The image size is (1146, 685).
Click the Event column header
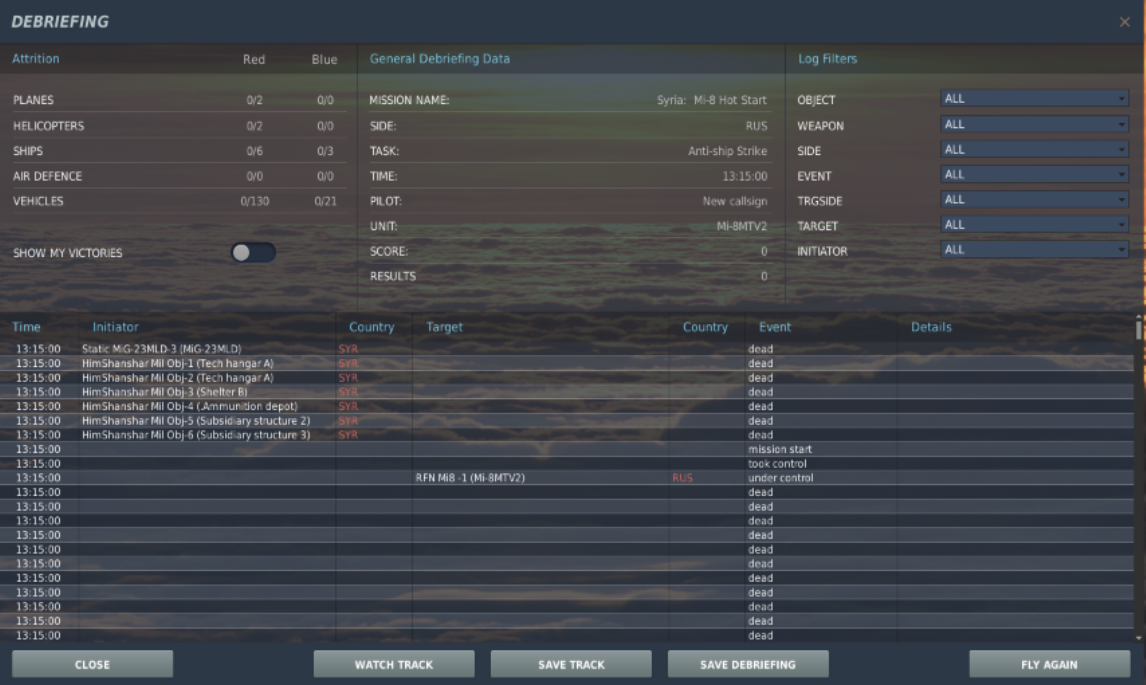(775, 327)
